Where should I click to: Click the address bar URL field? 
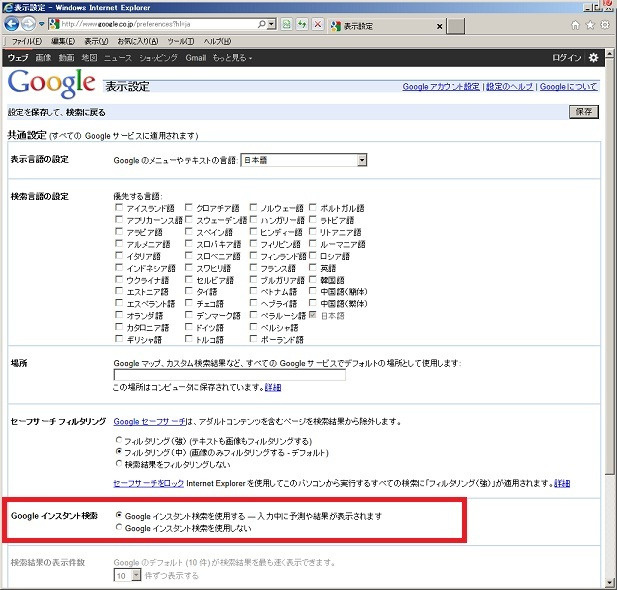tap(157, 24)
